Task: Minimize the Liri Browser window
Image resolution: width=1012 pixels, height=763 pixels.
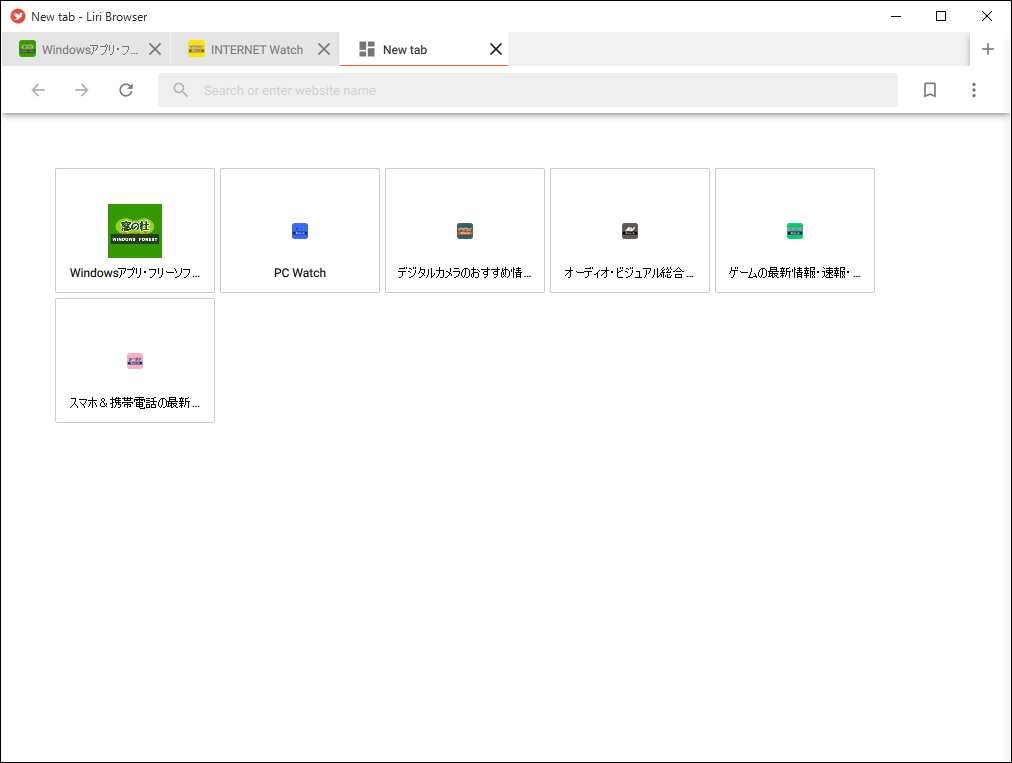Action: 896,16
